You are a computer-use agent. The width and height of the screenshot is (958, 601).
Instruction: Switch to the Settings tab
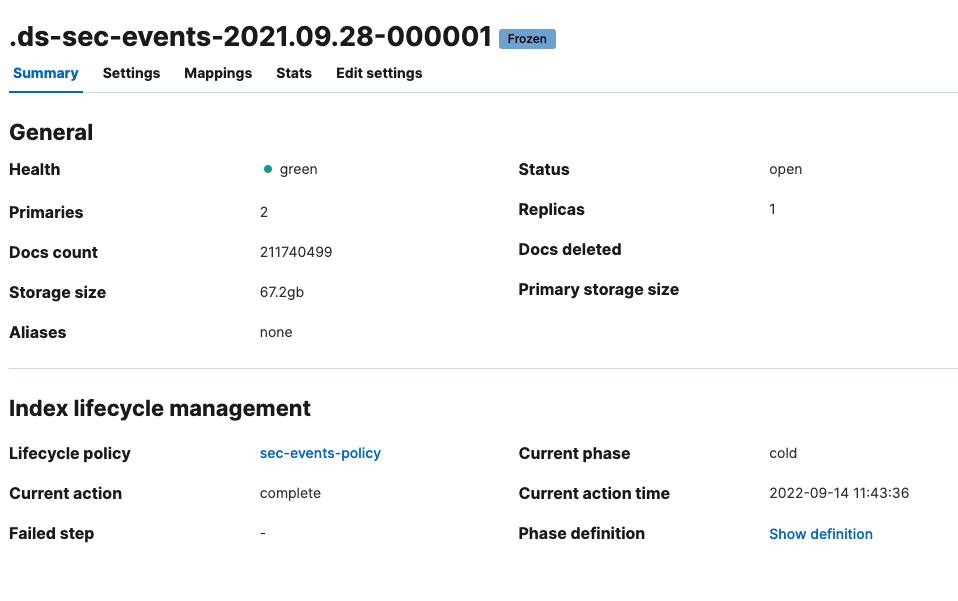tap(131, 73)
